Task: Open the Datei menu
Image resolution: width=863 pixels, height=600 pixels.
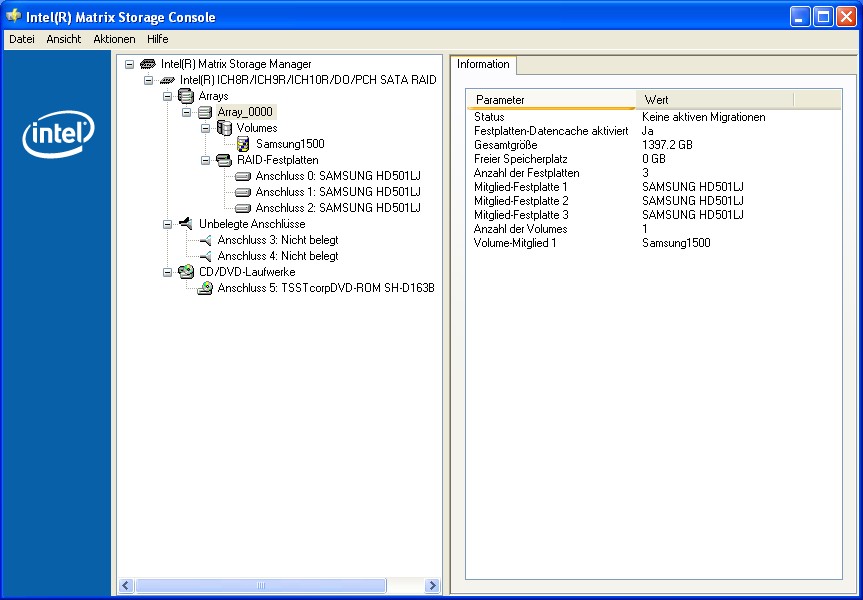Action: coord(22,39)
